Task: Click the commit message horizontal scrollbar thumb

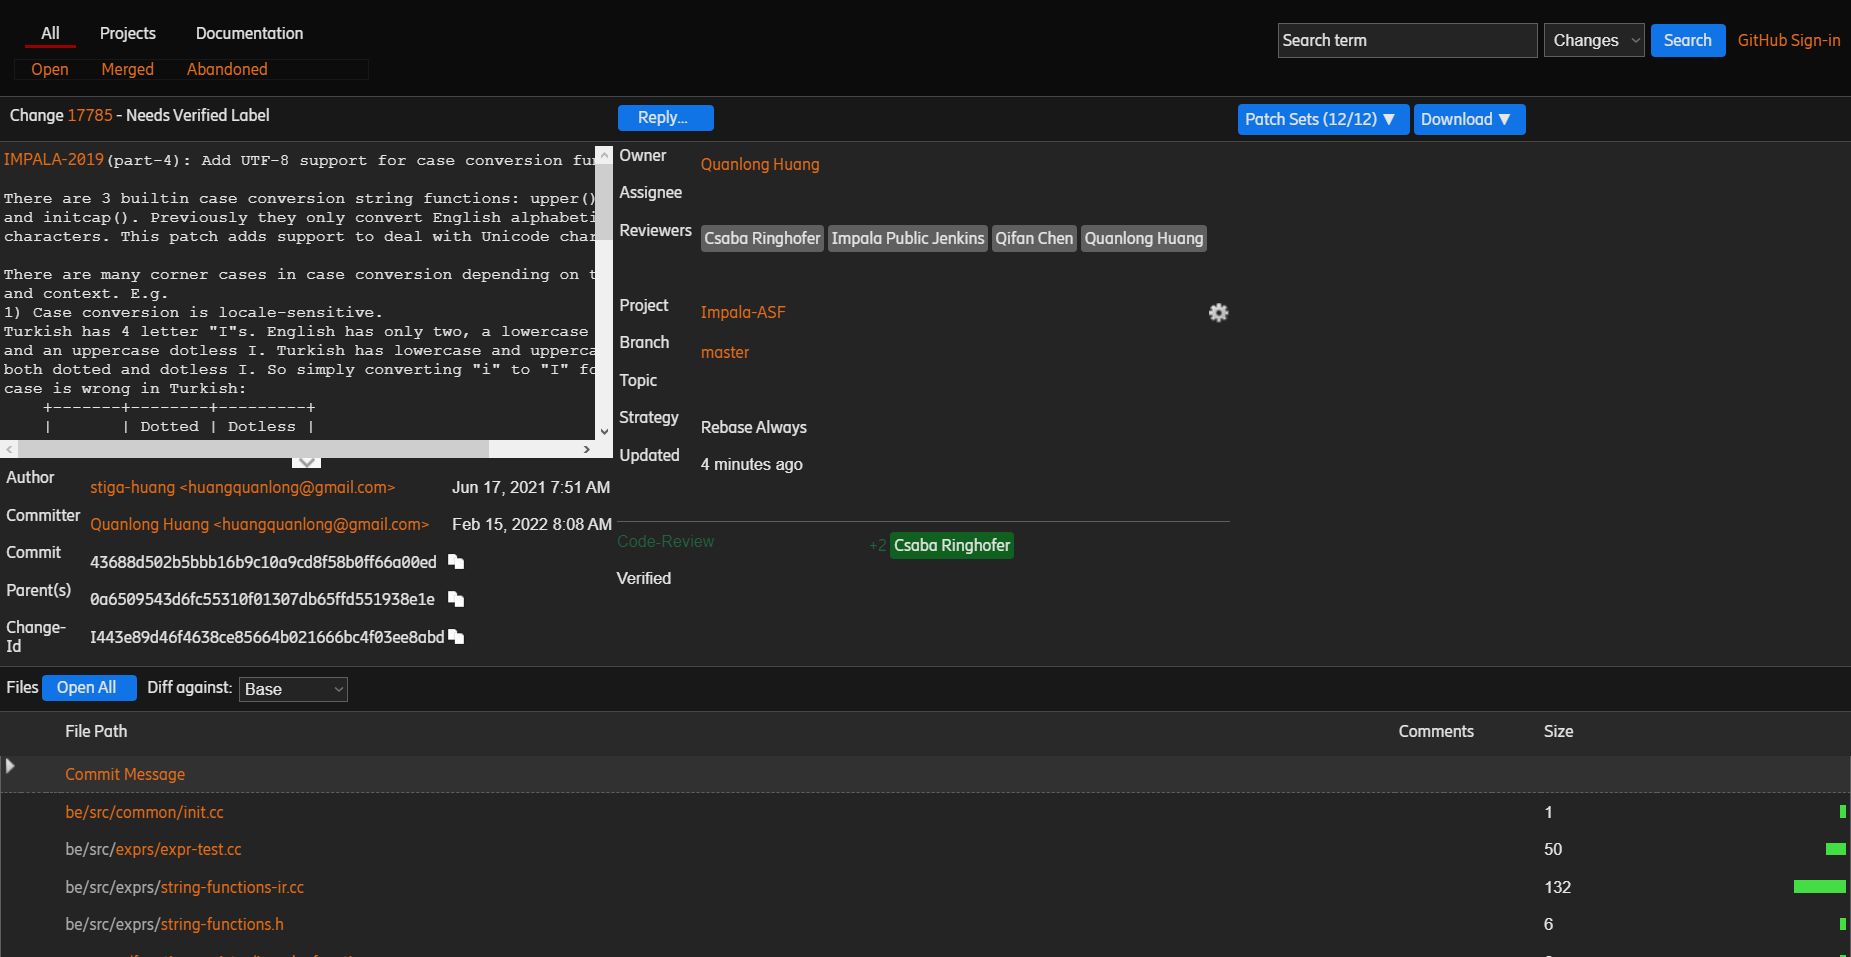Action: (x=252, y=449)
